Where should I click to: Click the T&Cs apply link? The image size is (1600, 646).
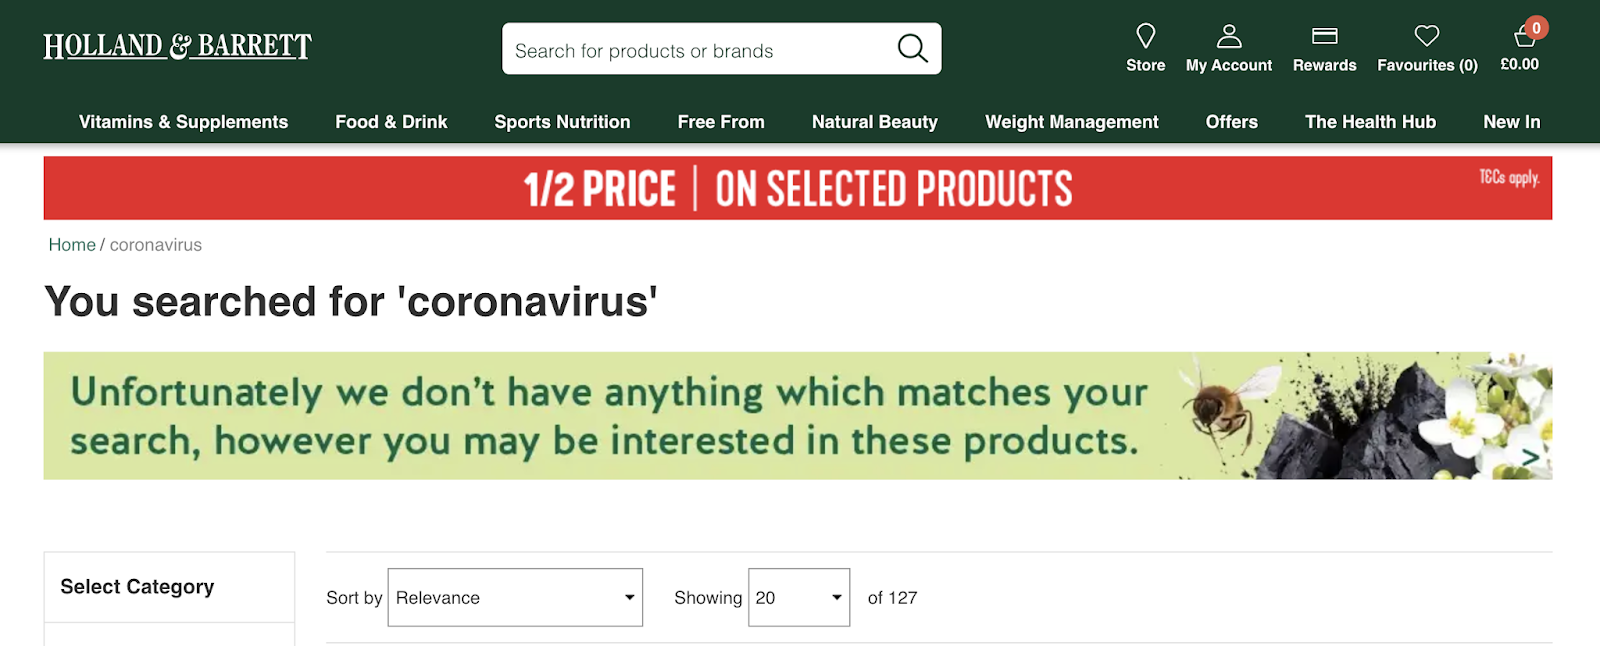click(1508, 178)
